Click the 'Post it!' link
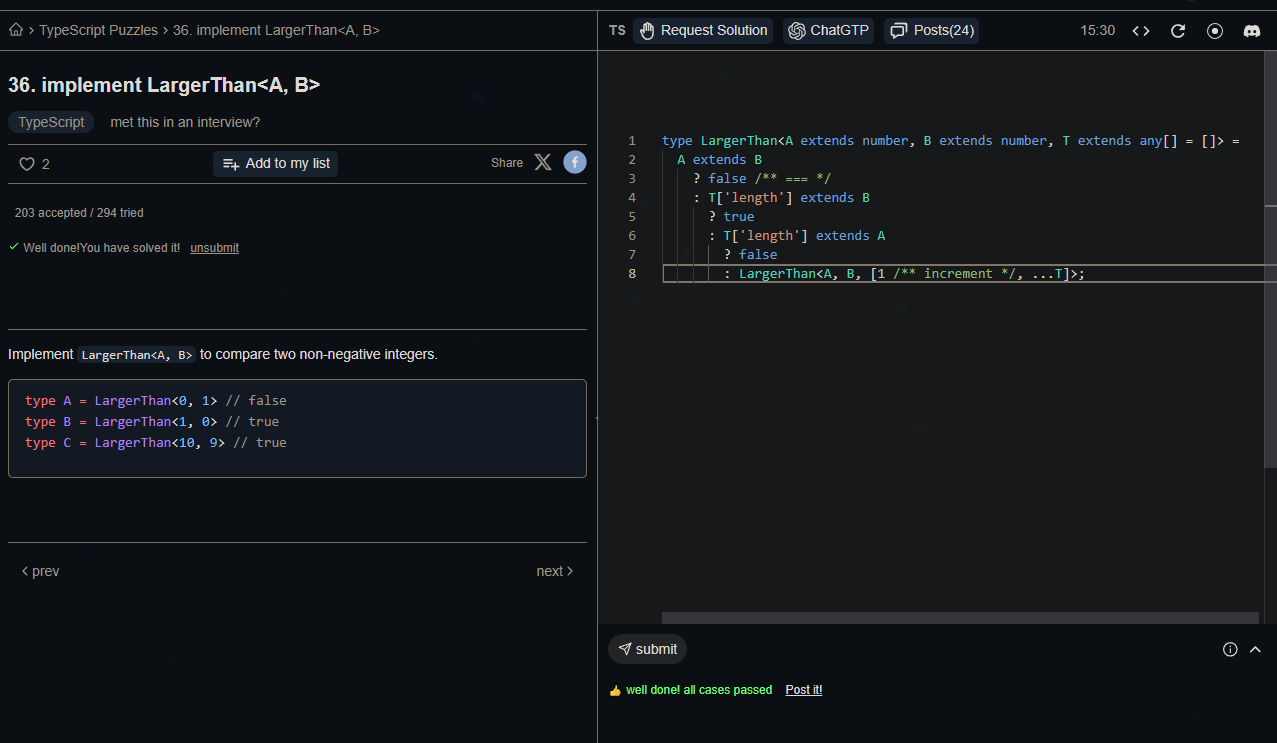Image resolution: width=1277 pixels, height=743 pixels. [x=804, y=690]
